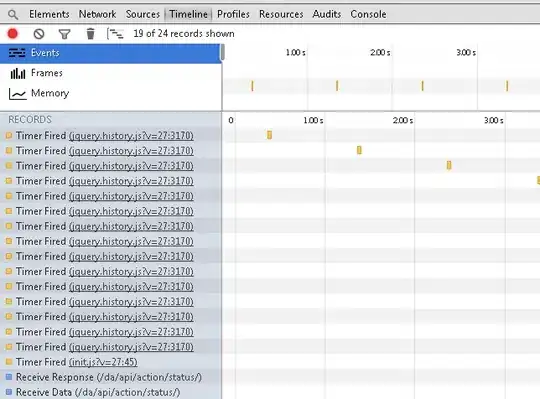Image resolution: width=540 pixels, height=399 pixels.
Task: Click the RECORDS section header
Action: click(30, 119)
